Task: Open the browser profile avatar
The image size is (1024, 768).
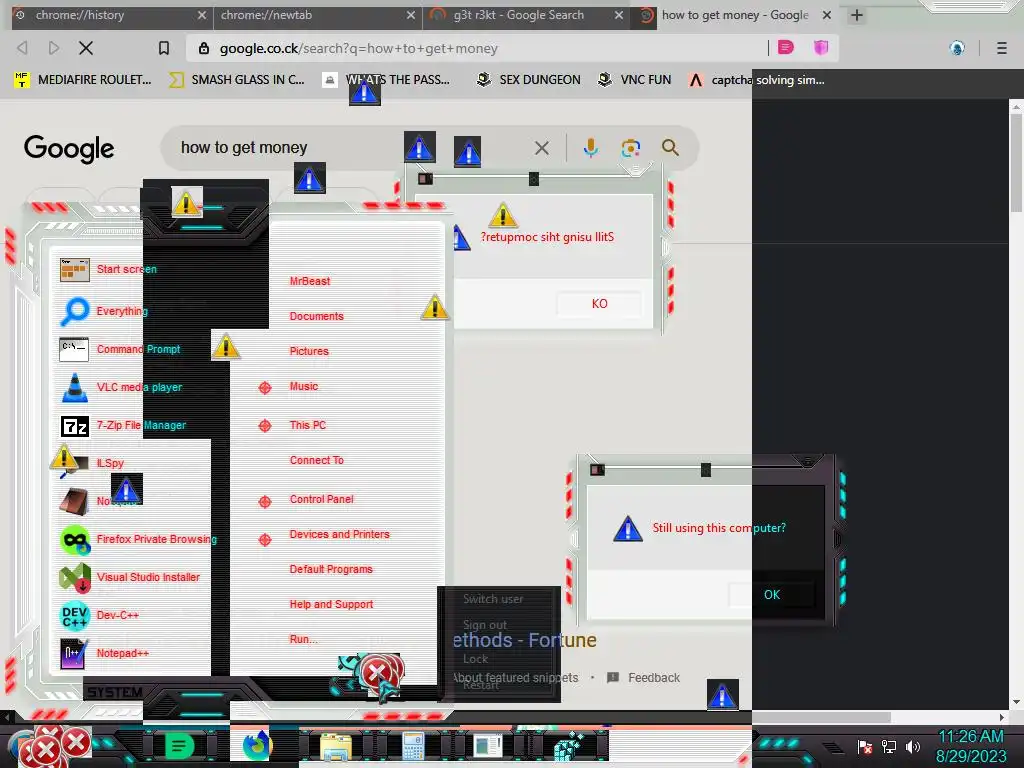Action: (x=957, y=48)
